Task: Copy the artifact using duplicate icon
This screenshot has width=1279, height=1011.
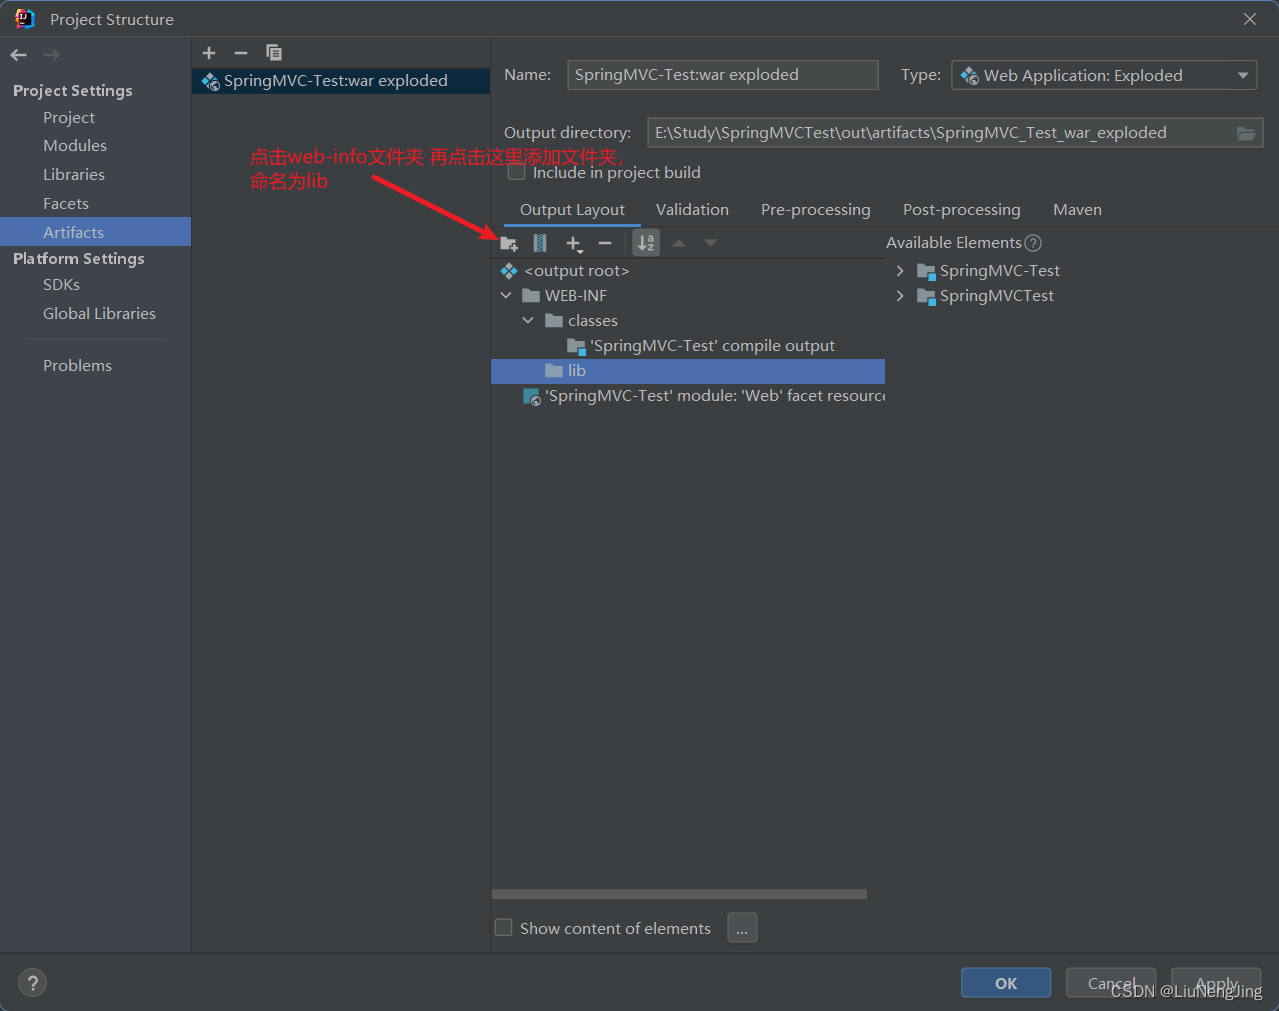Action: (274, 53)
